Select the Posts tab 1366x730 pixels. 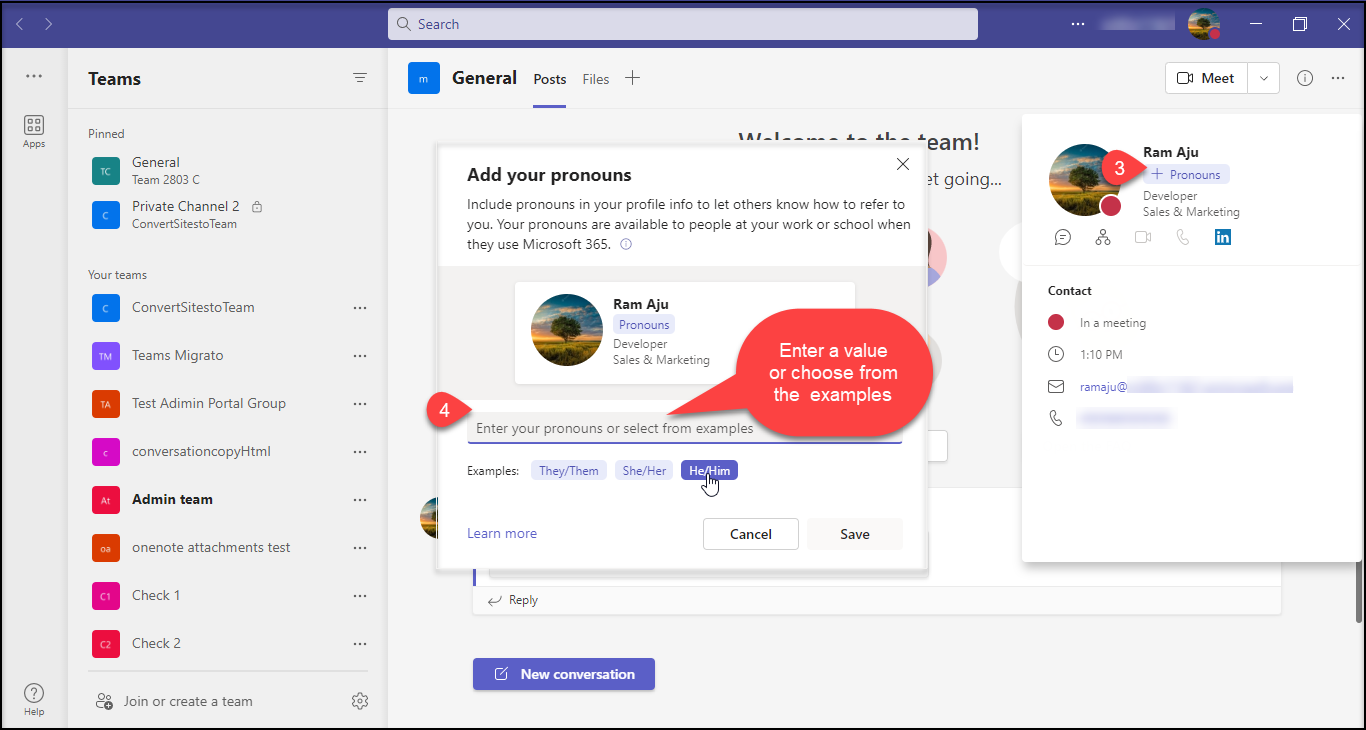pyautogui.click(x=549, y=79)
